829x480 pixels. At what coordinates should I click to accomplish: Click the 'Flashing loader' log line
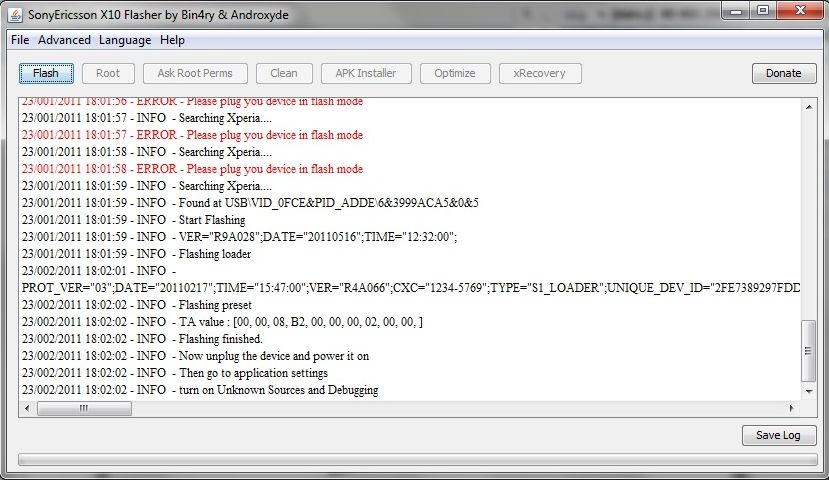136,254
